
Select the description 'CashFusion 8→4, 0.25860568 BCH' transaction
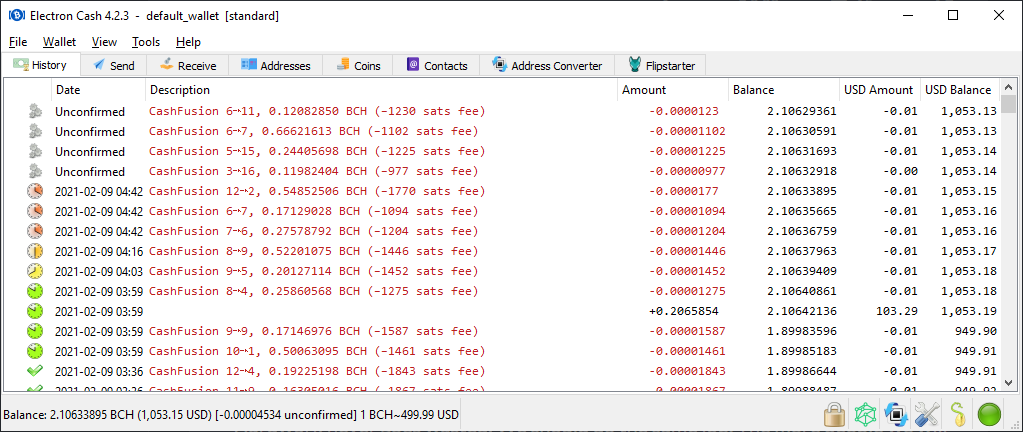point(313,291)
